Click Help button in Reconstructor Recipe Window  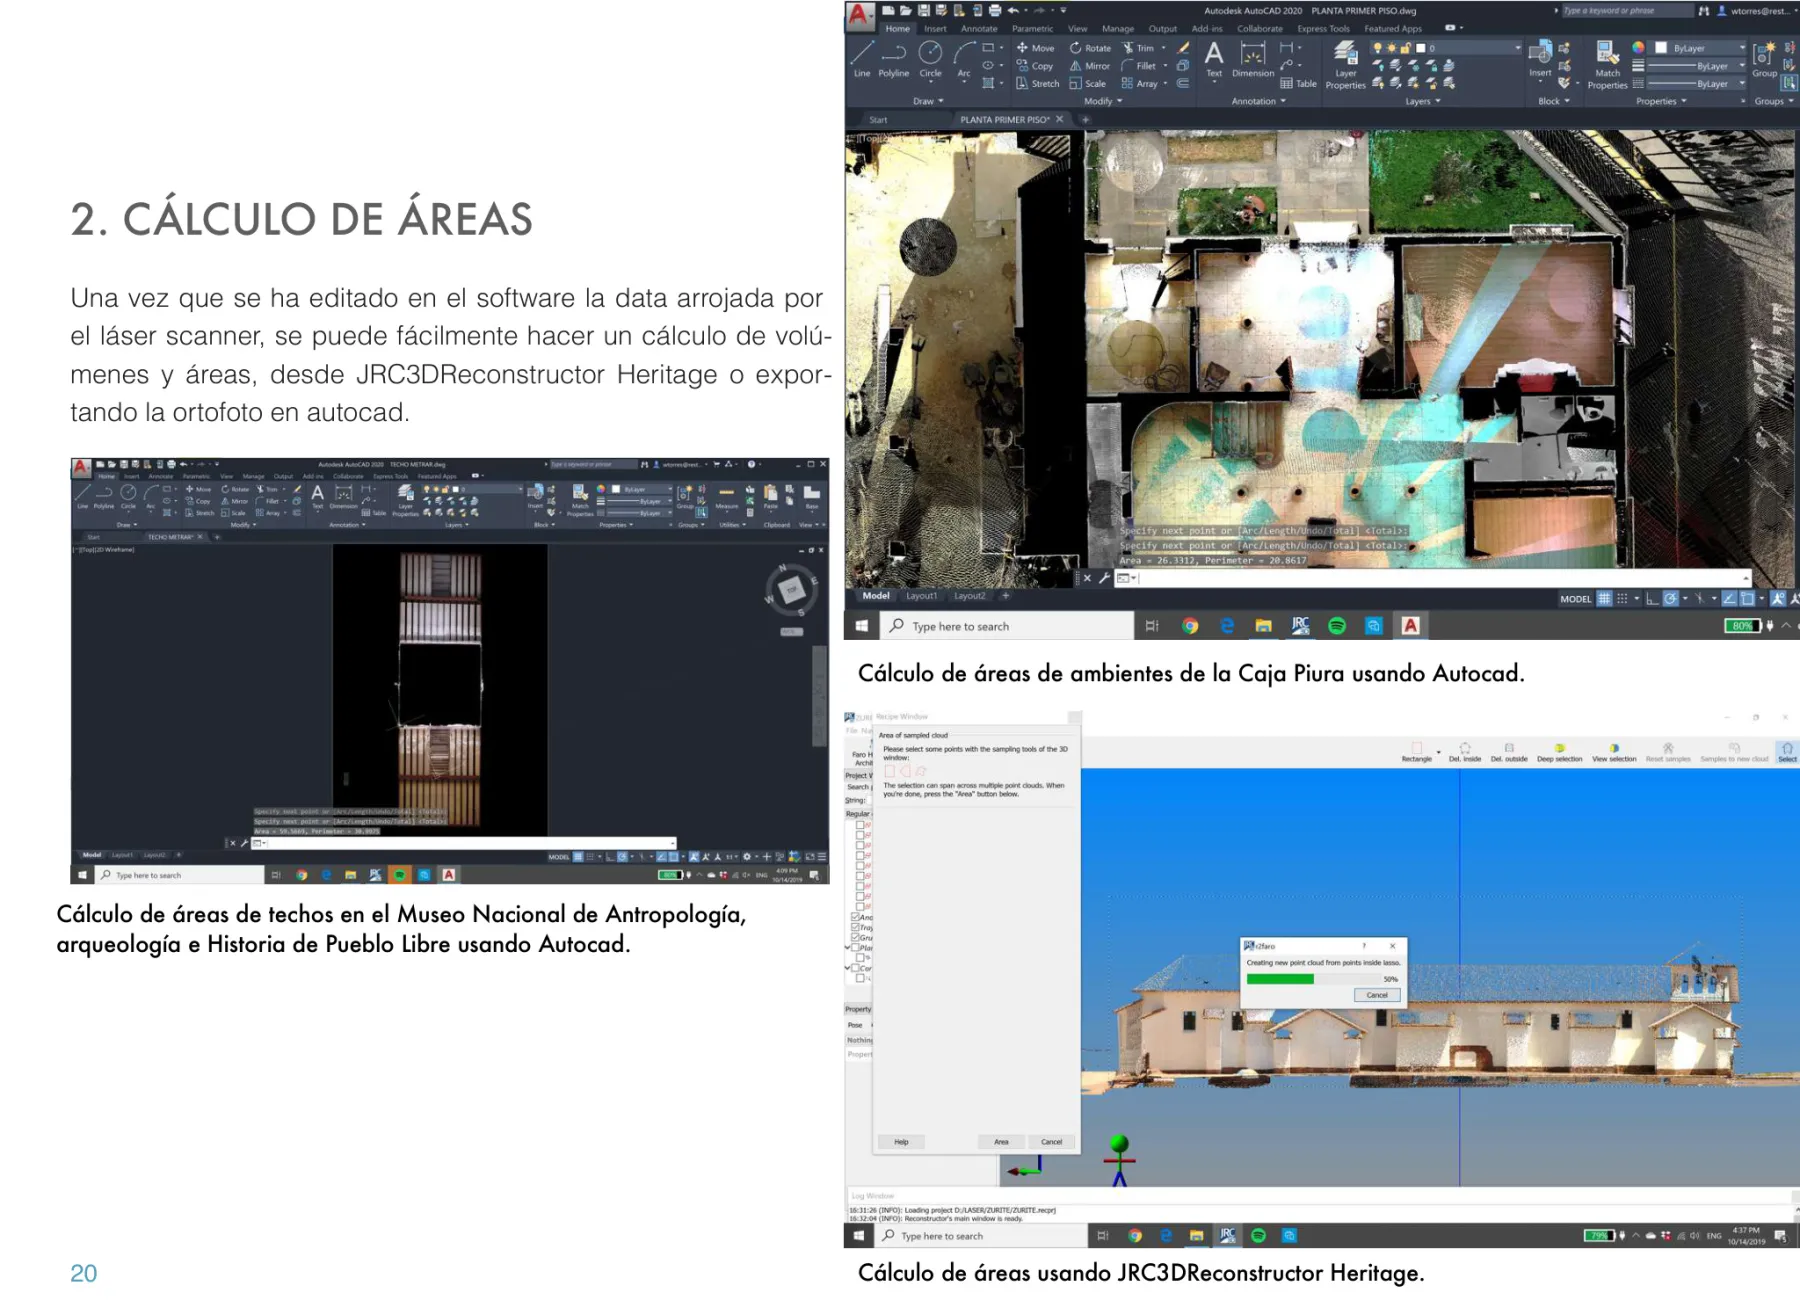[901, 1142]
